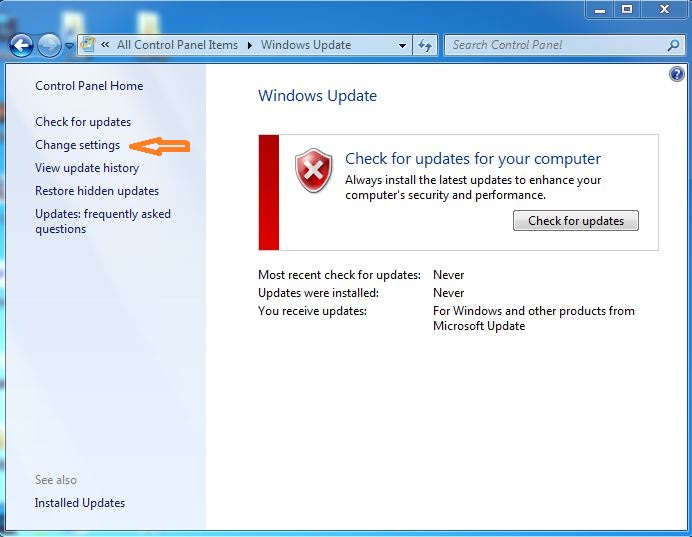
Task: Expand arrow after All Control Panel Items
Action: click(250, 45)
